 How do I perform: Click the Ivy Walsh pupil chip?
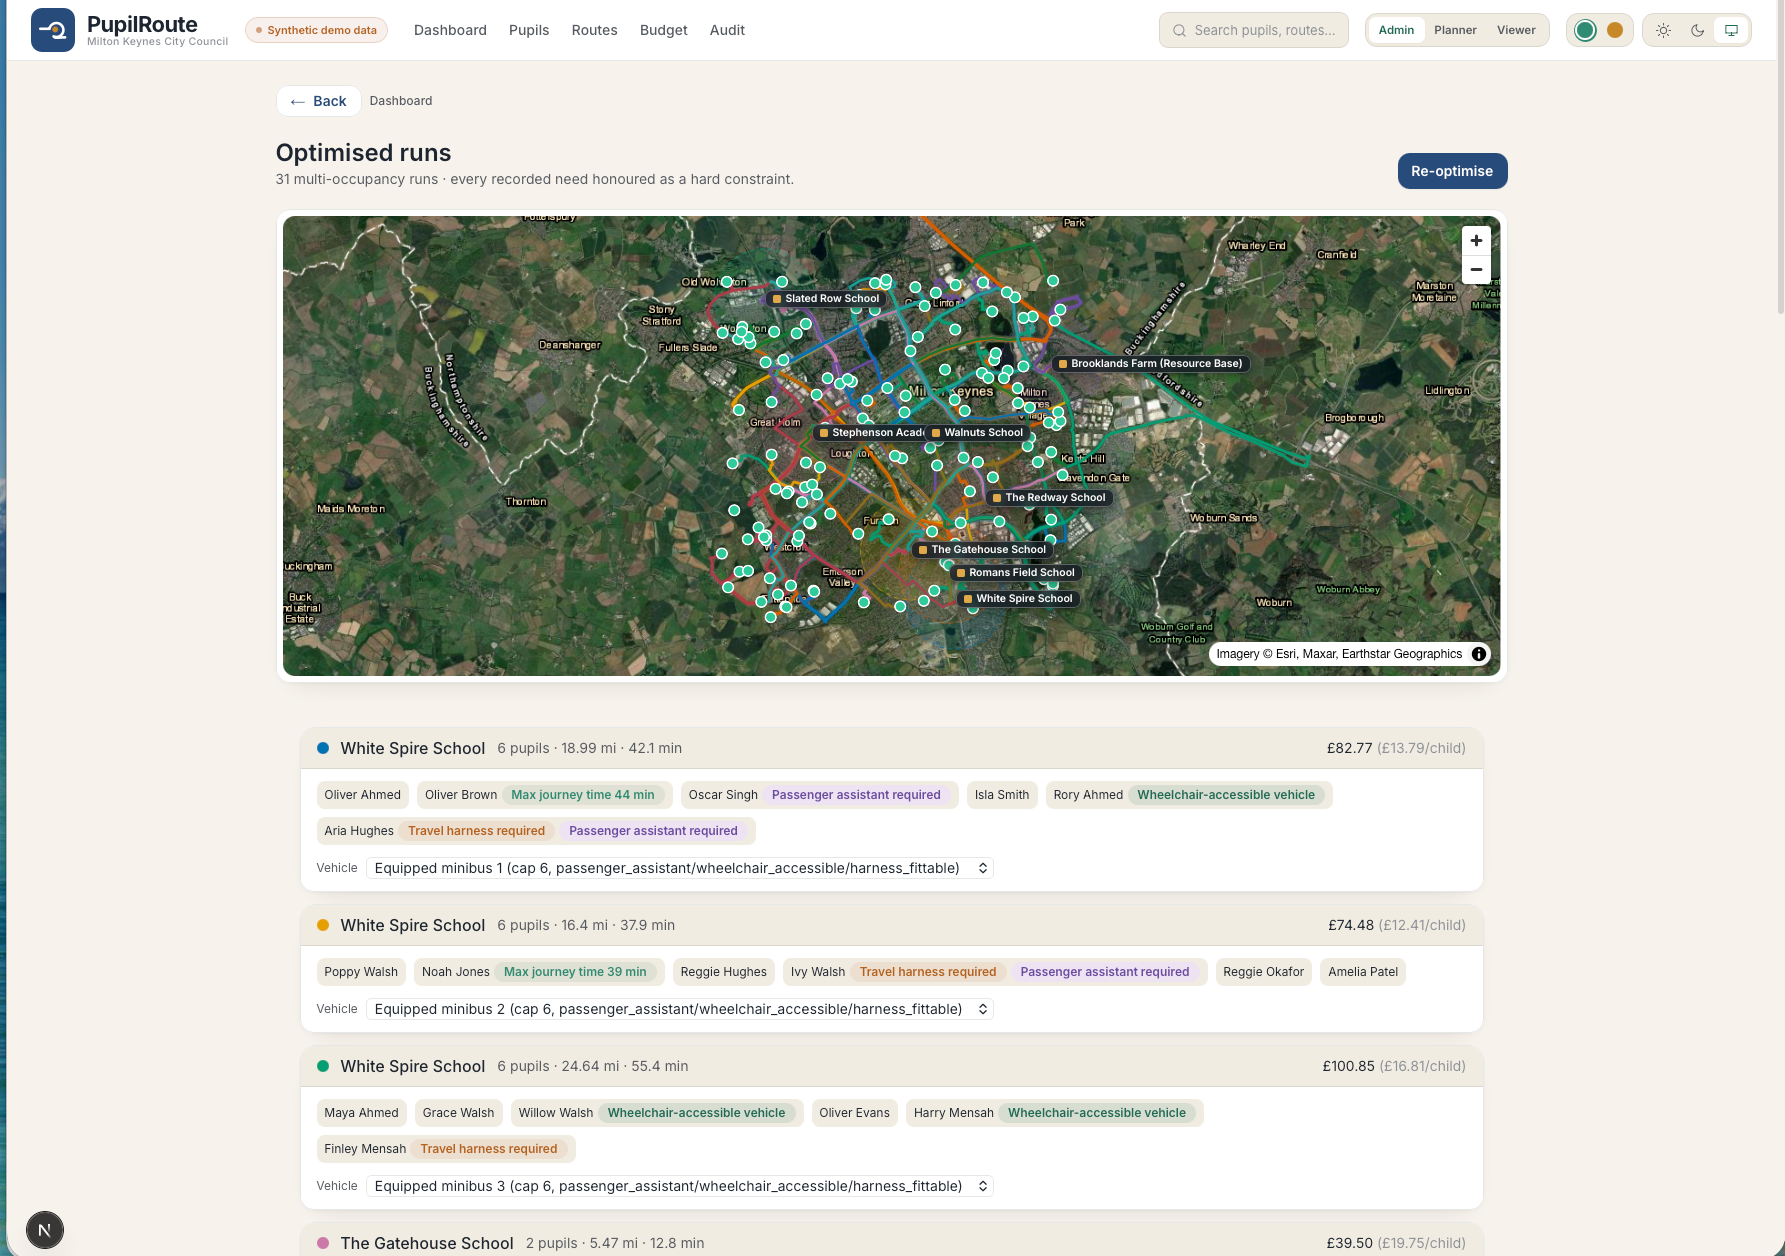tap(995, 972)
